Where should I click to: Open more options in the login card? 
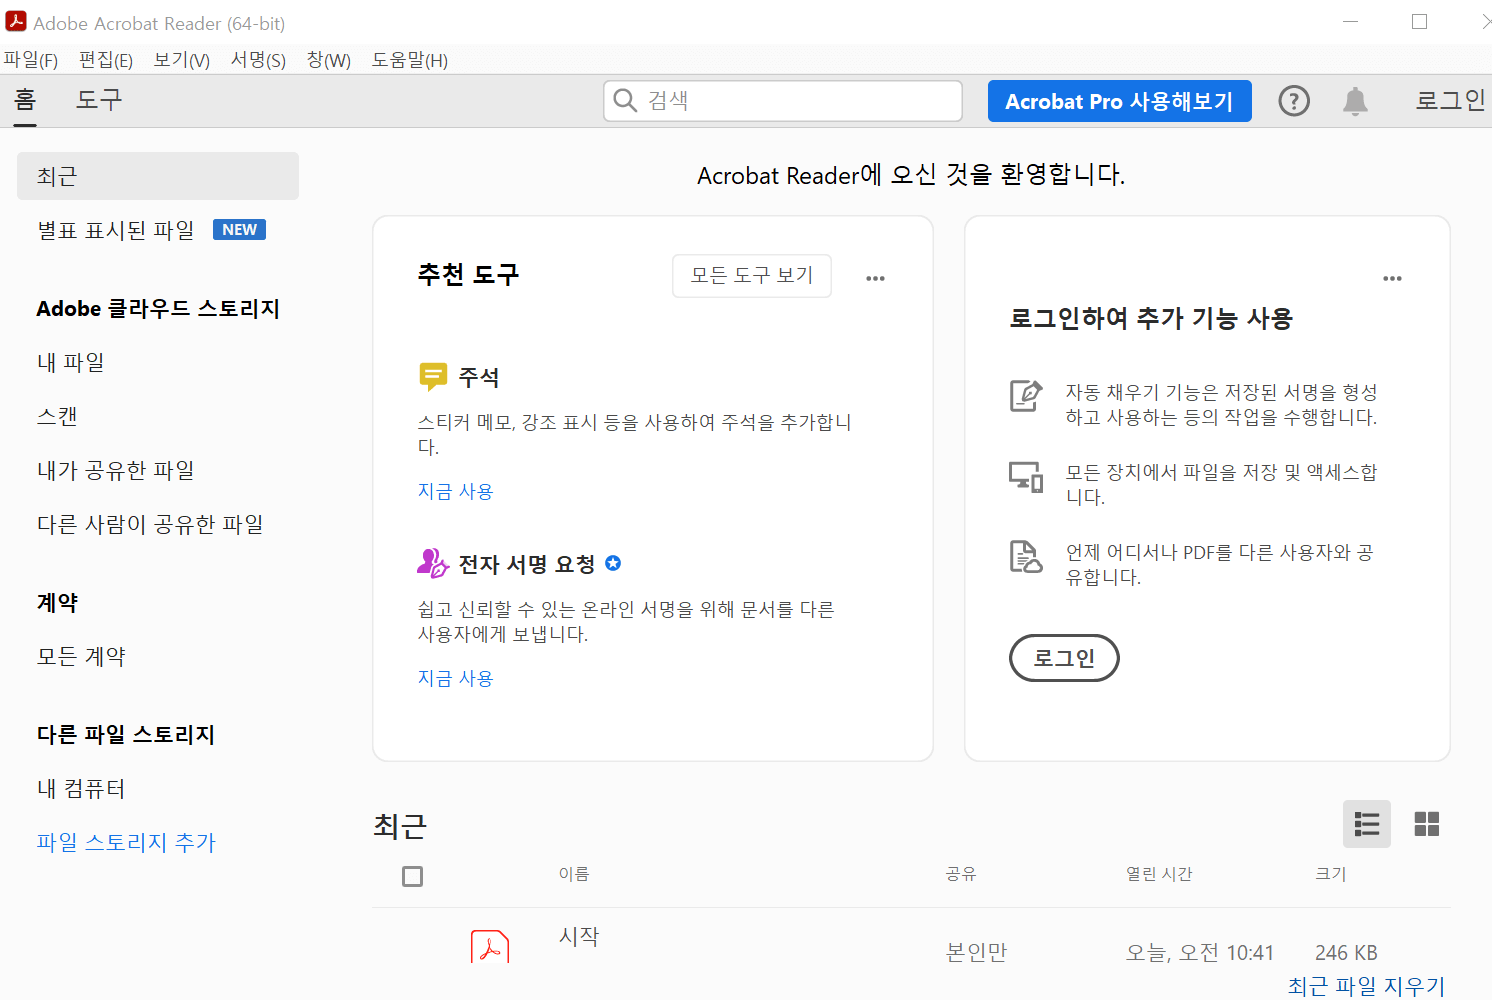pos(1392,278)
